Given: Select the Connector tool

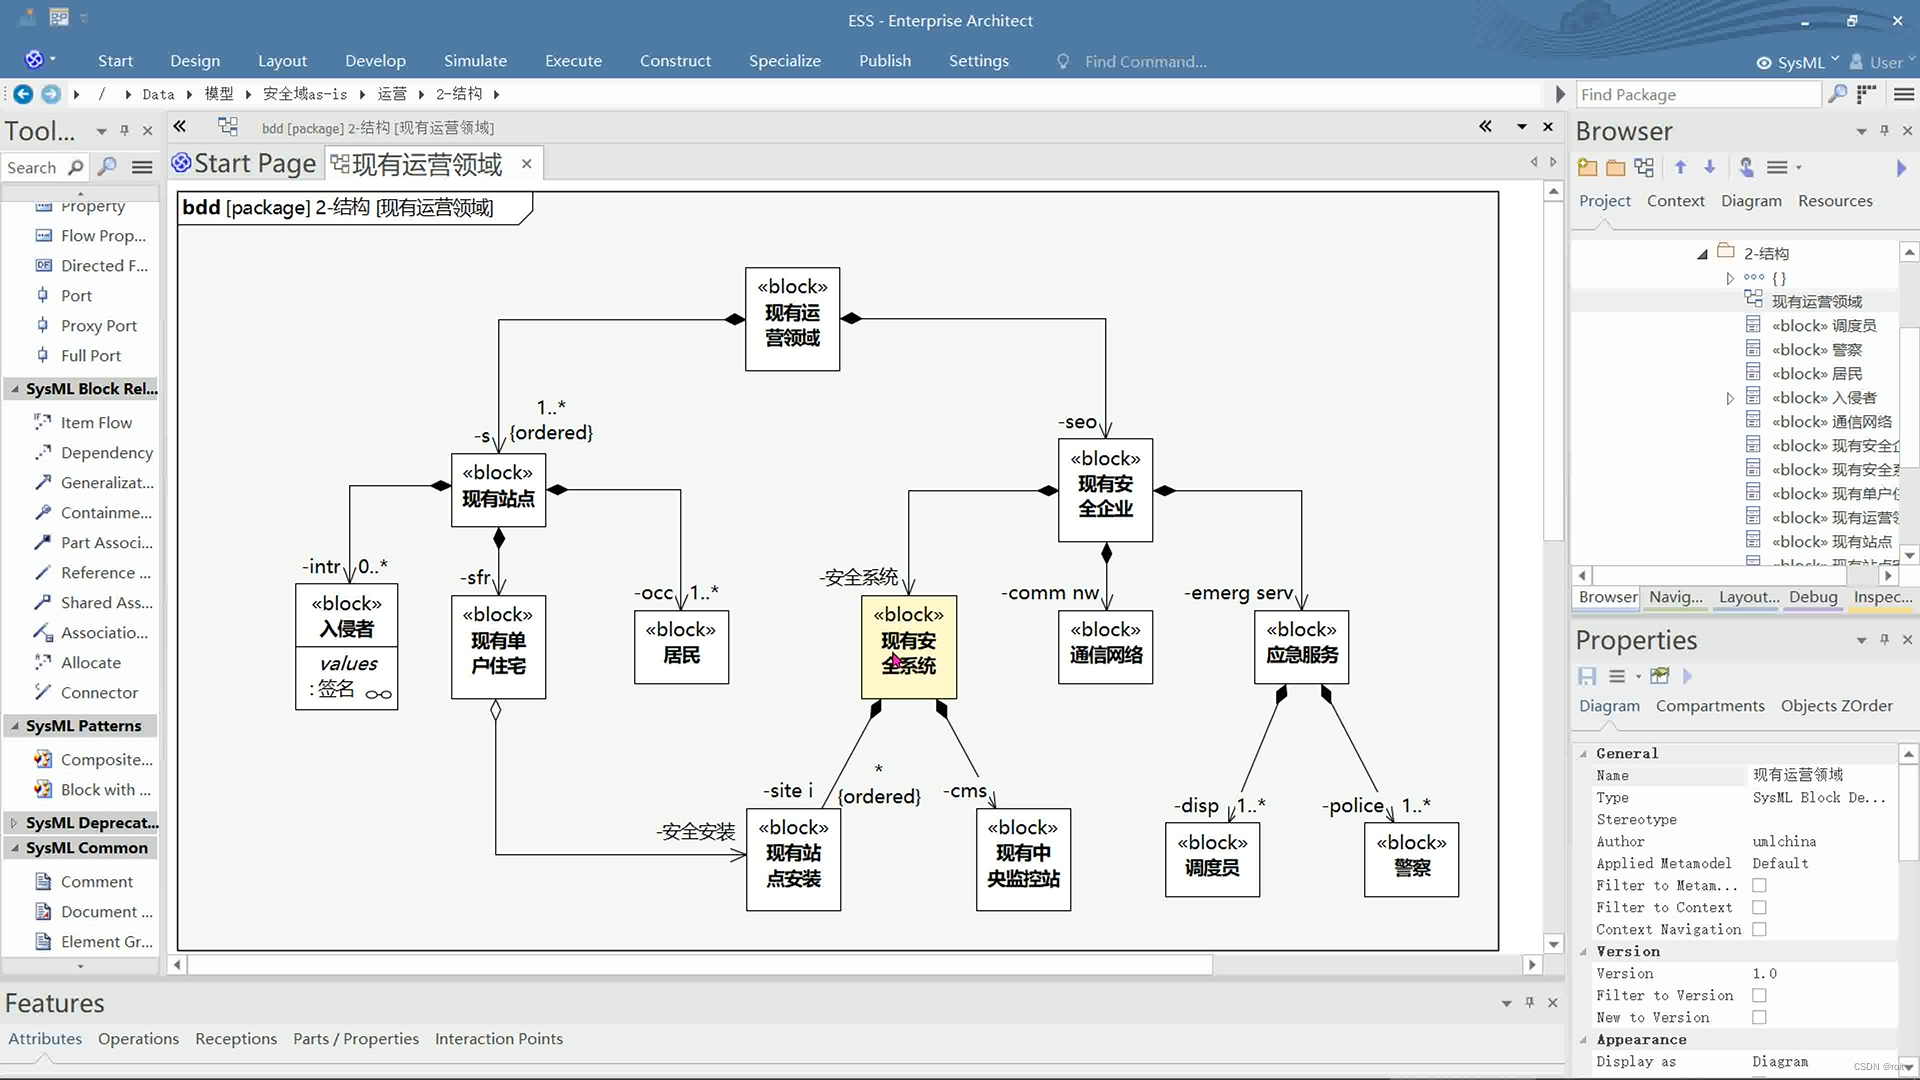Looking at the screenshot, I should pos(99,692).
